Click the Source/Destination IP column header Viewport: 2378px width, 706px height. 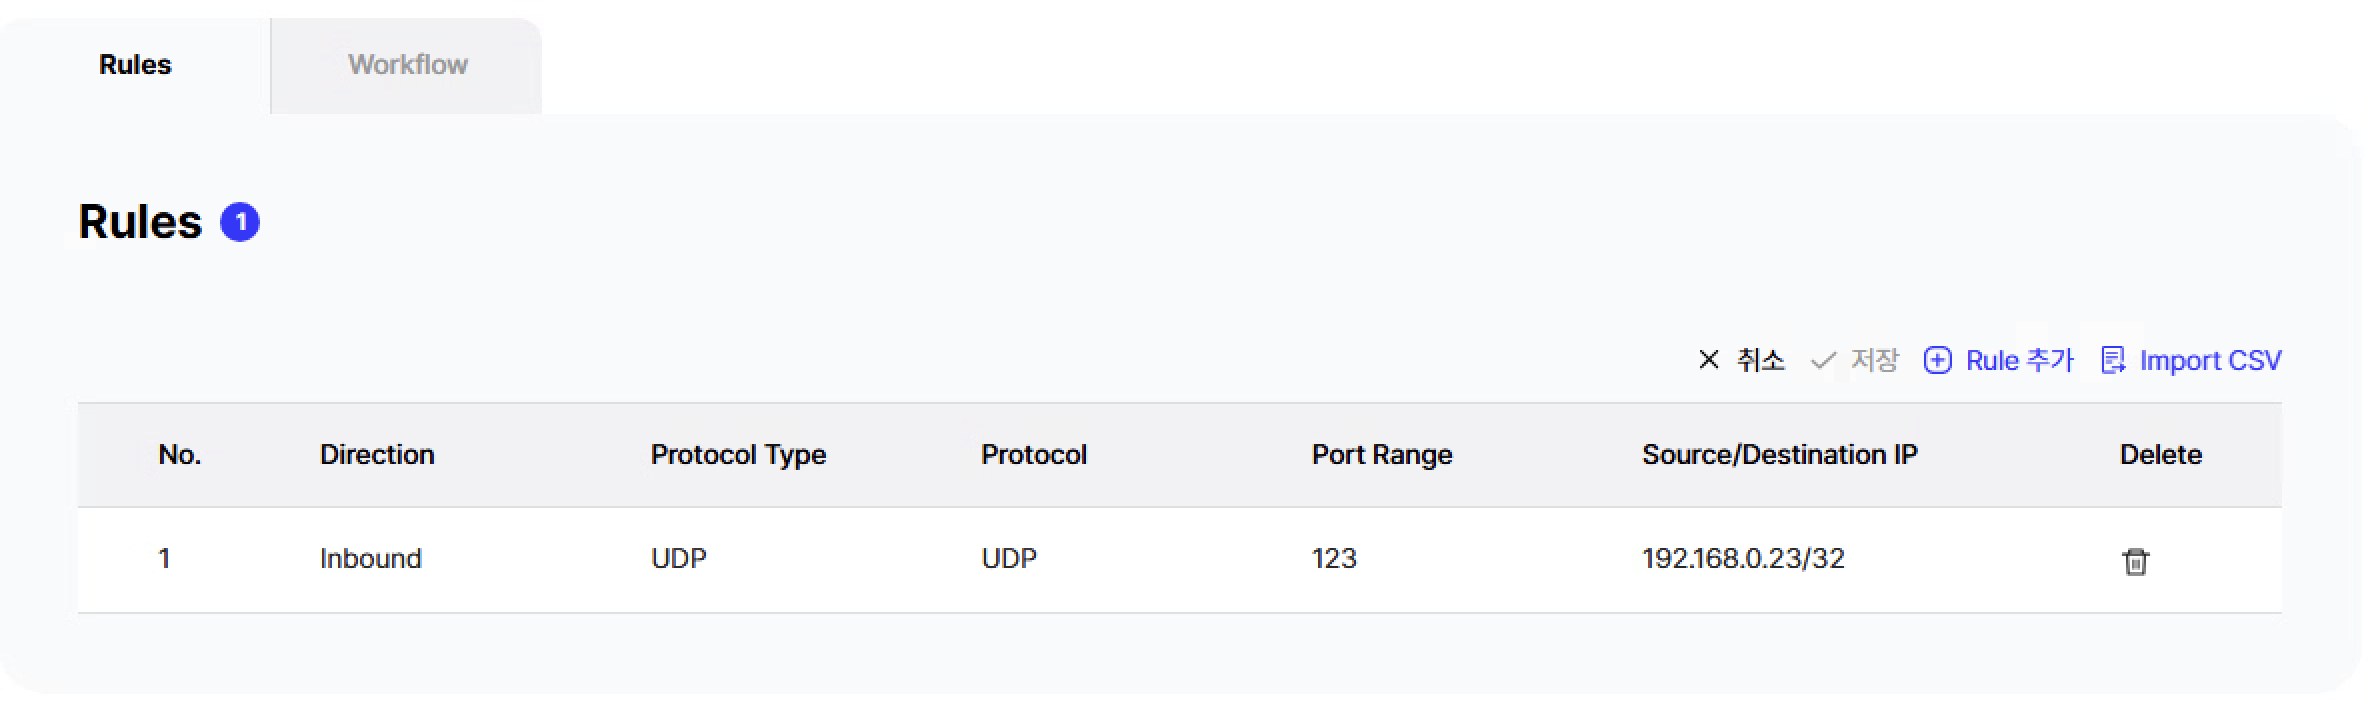[1779, 455]
